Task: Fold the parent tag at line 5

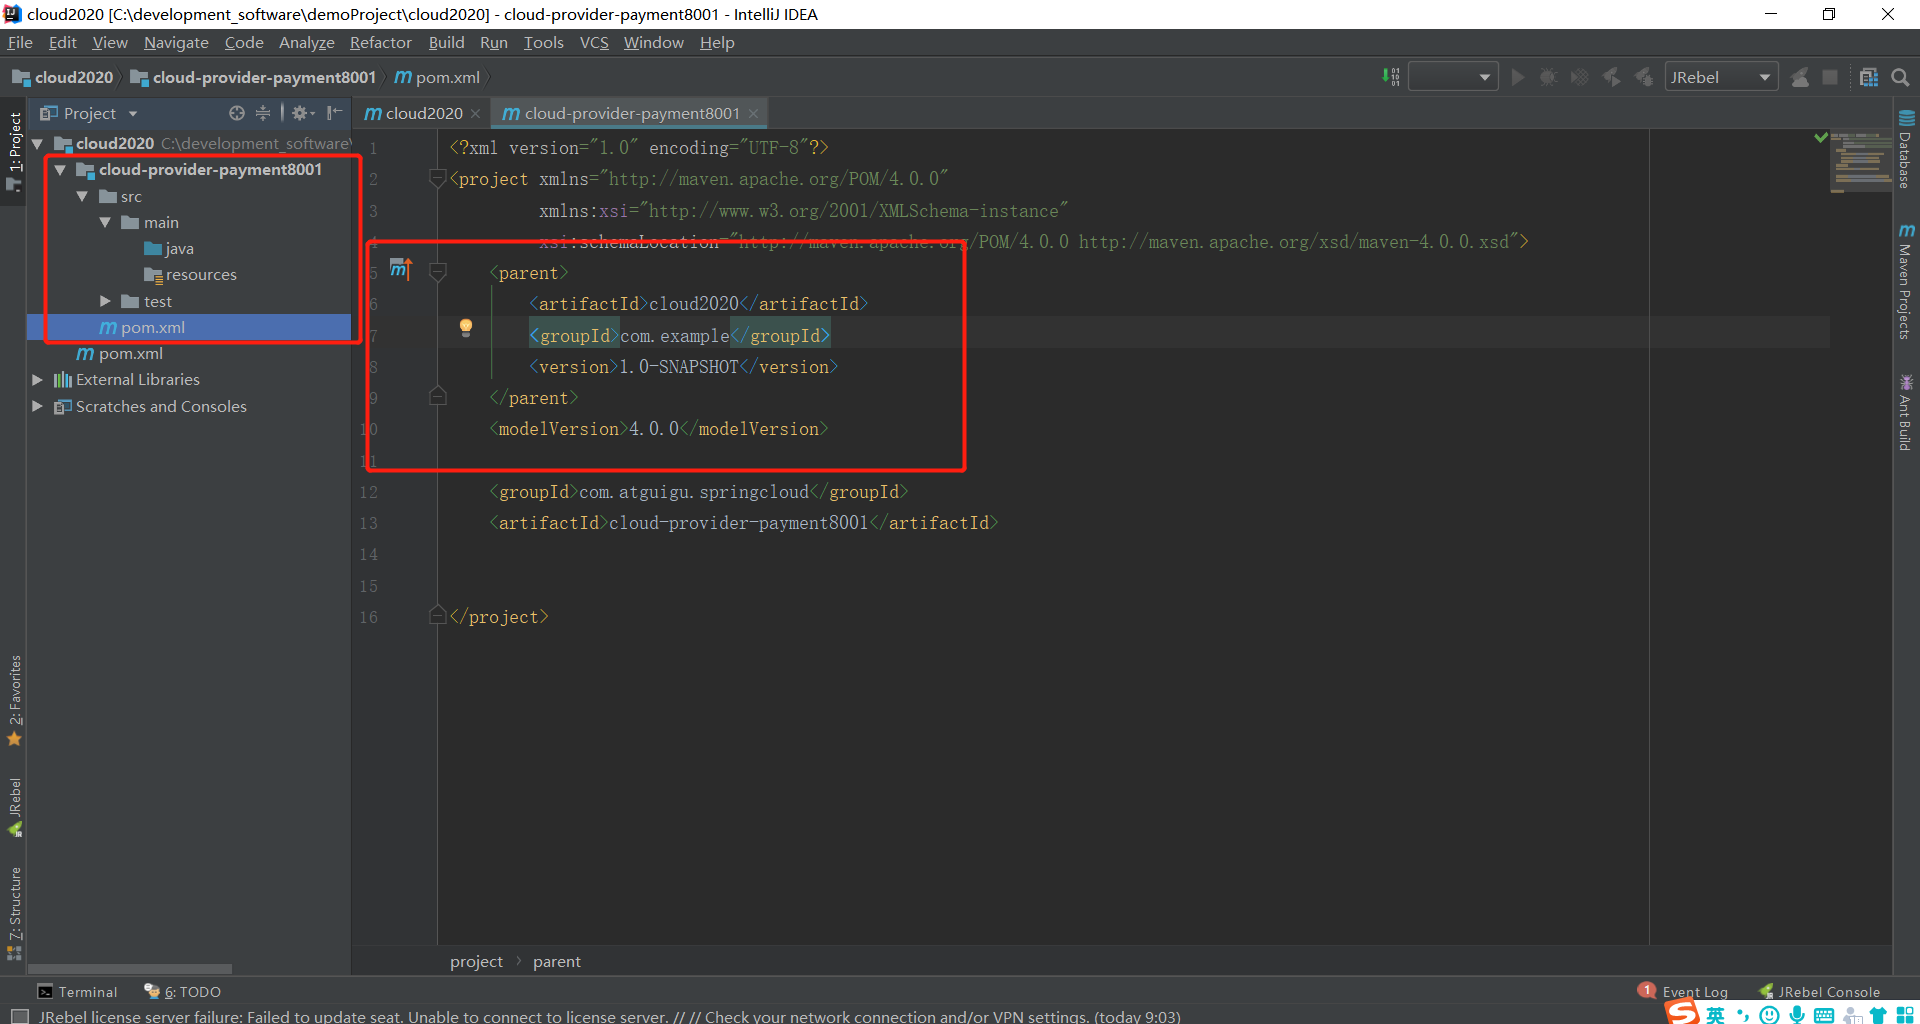Action: [x=437, y=272]
